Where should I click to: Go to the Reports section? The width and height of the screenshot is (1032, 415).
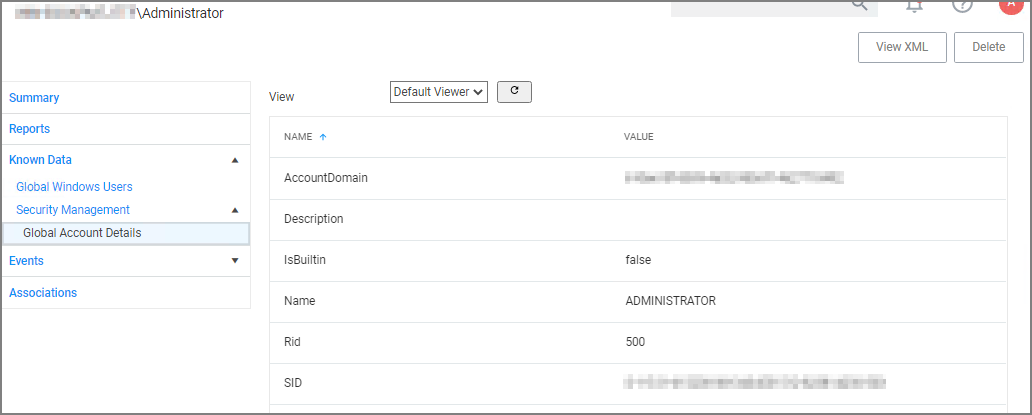click(x=30, y=129)
